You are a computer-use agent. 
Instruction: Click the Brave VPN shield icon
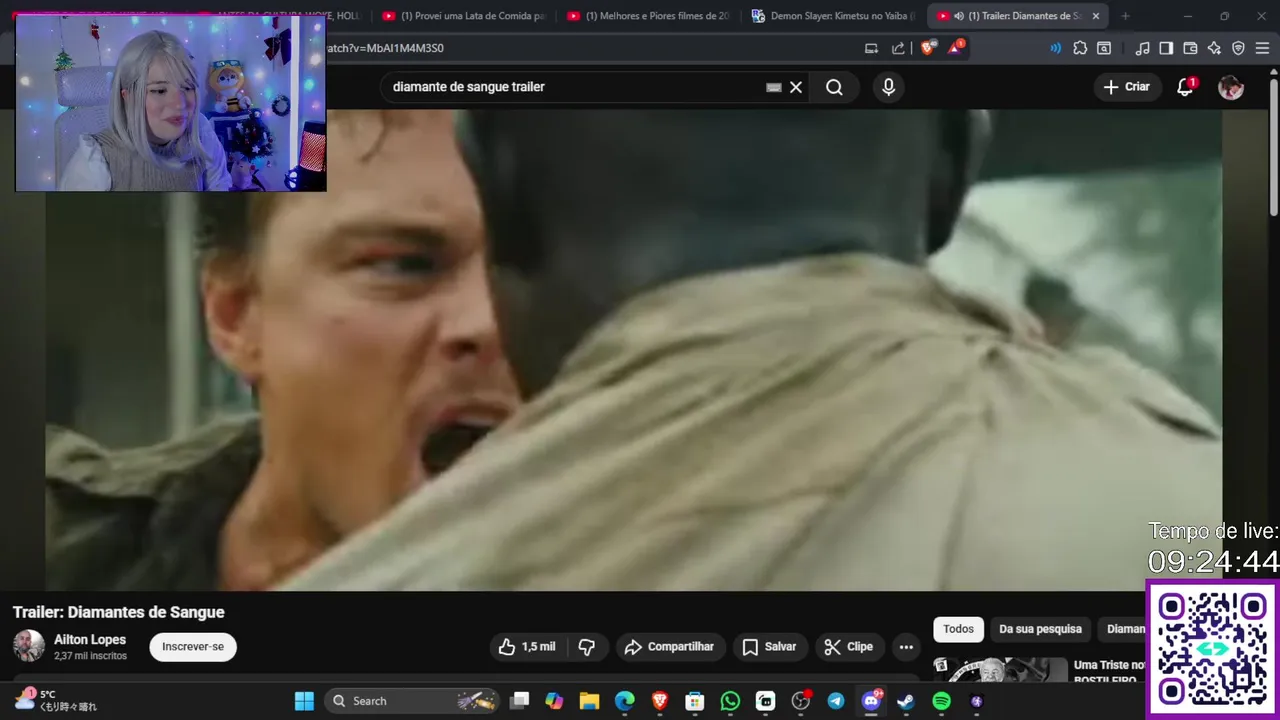coord(1238,48)
